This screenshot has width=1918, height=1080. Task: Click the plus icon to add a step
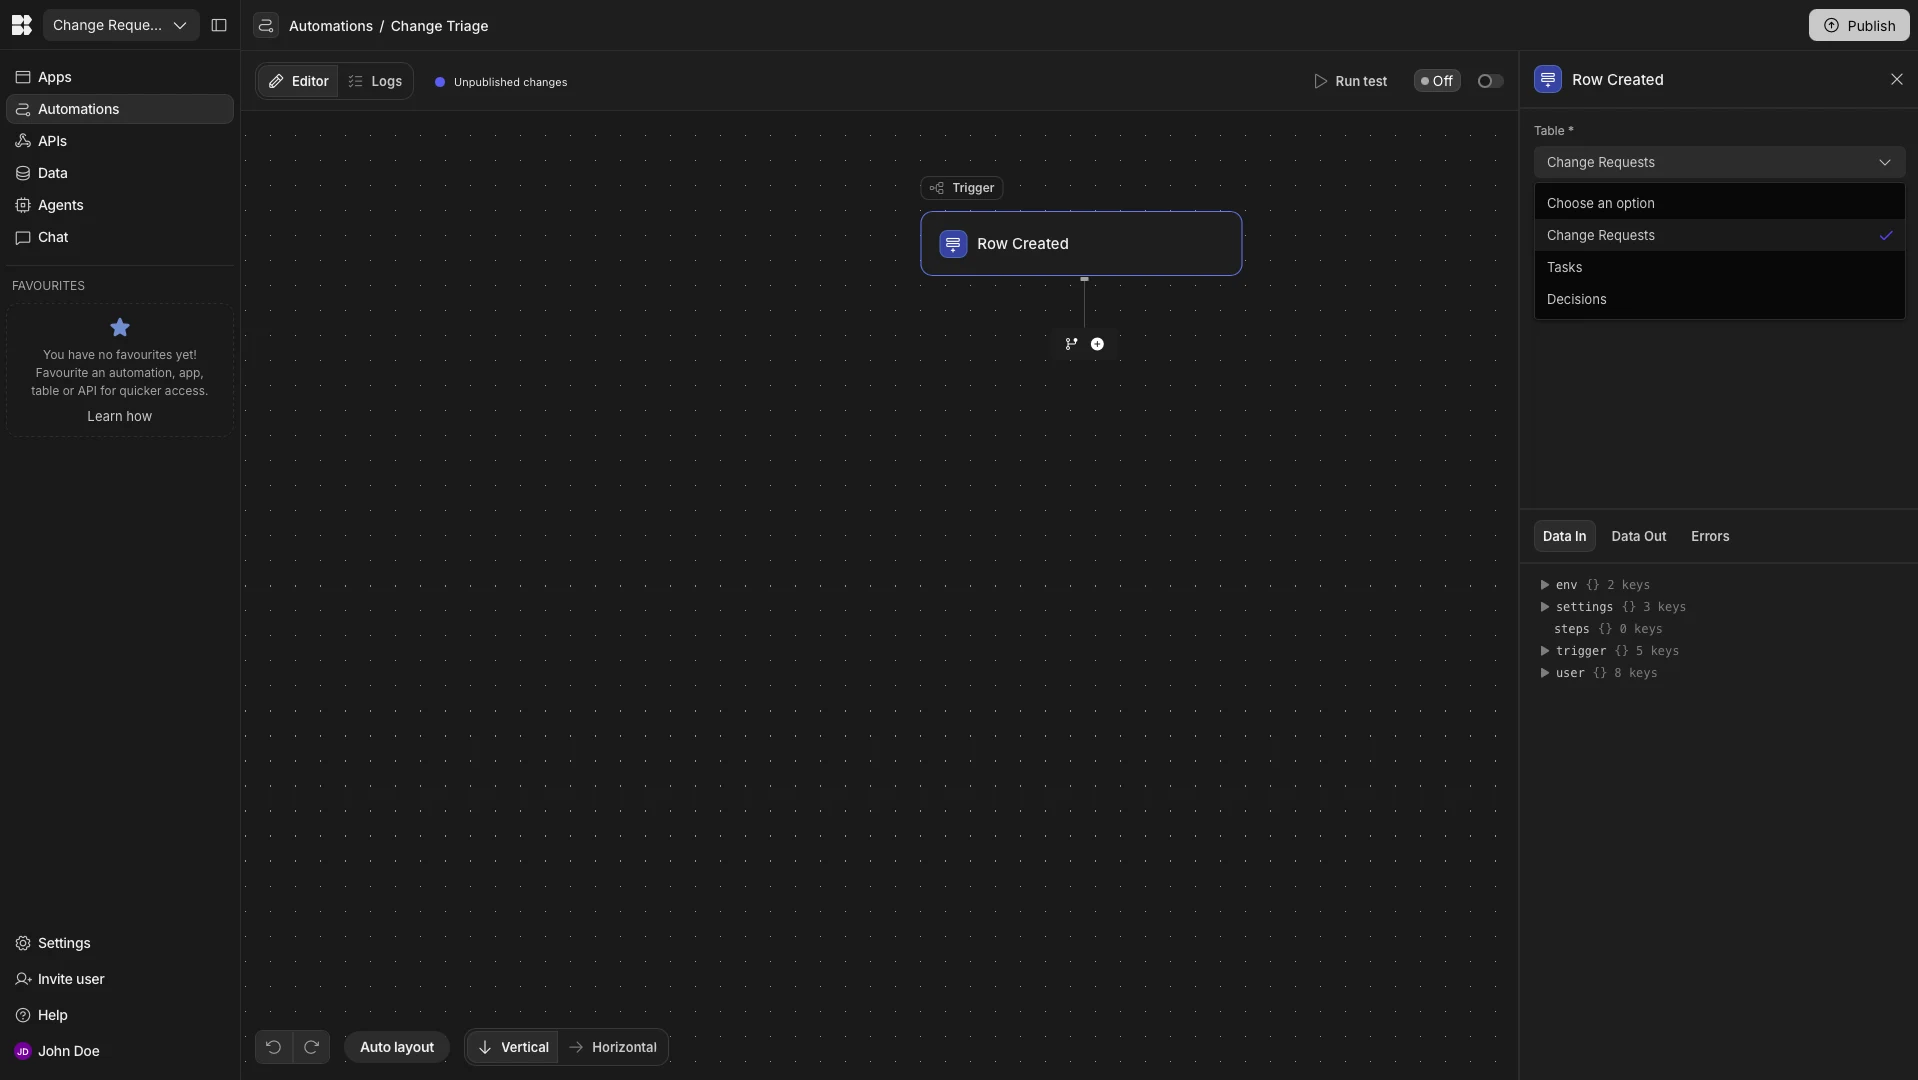[1097, 343]
